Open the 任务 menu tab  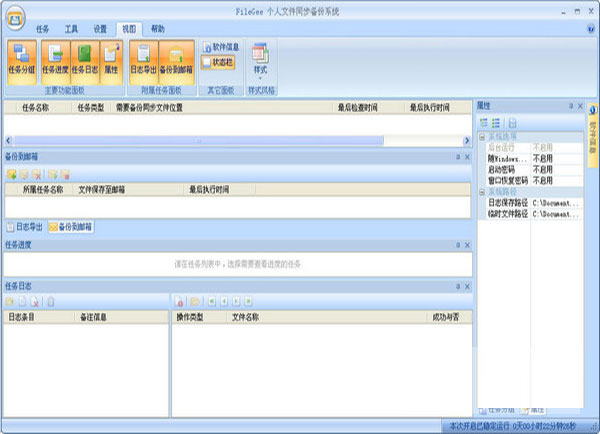(x=42, y=29)
